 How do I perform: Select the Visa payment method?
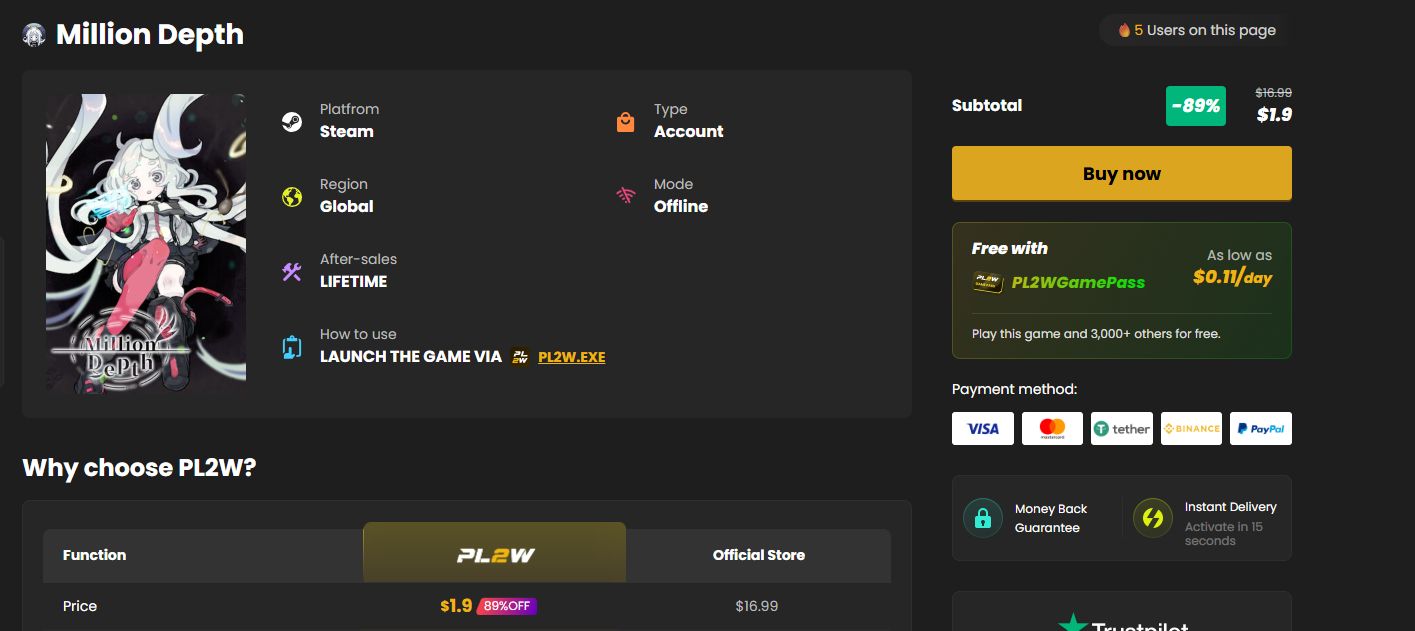pyautogui.click(x=983, y=429)
